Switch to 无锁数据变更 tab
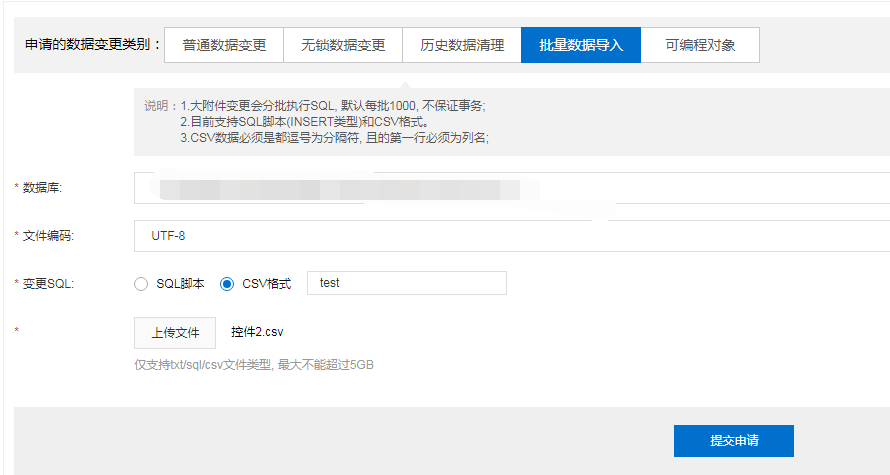 pos(343,45)
